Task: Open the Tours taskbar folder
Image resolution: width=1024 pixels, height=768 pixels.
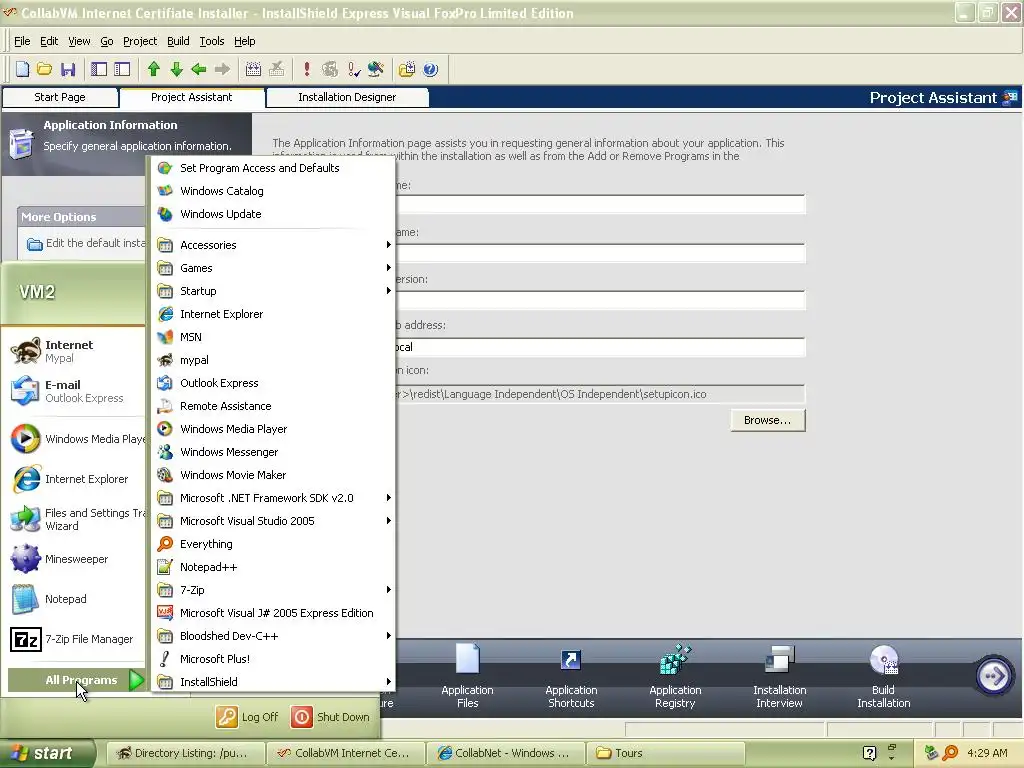Action: click(665, 753)
